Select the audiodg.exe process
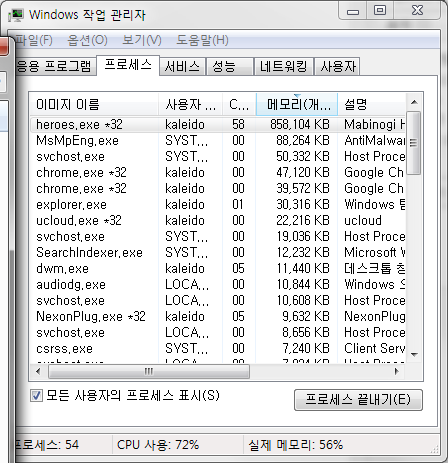Image resolution: width=448 pixels, height=463 pixels. [218, 285]
